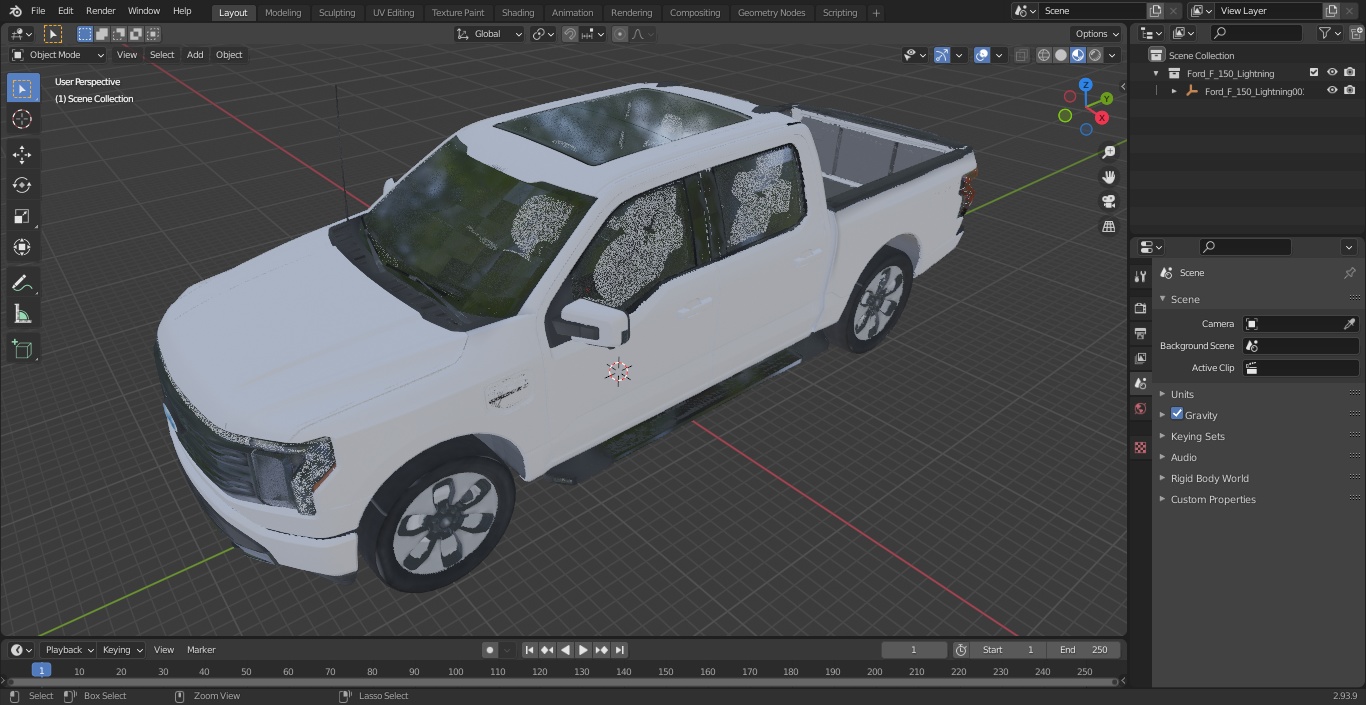Open the Output properties tab
This screenshot has width=1366, height=705.
(1140, 333)
